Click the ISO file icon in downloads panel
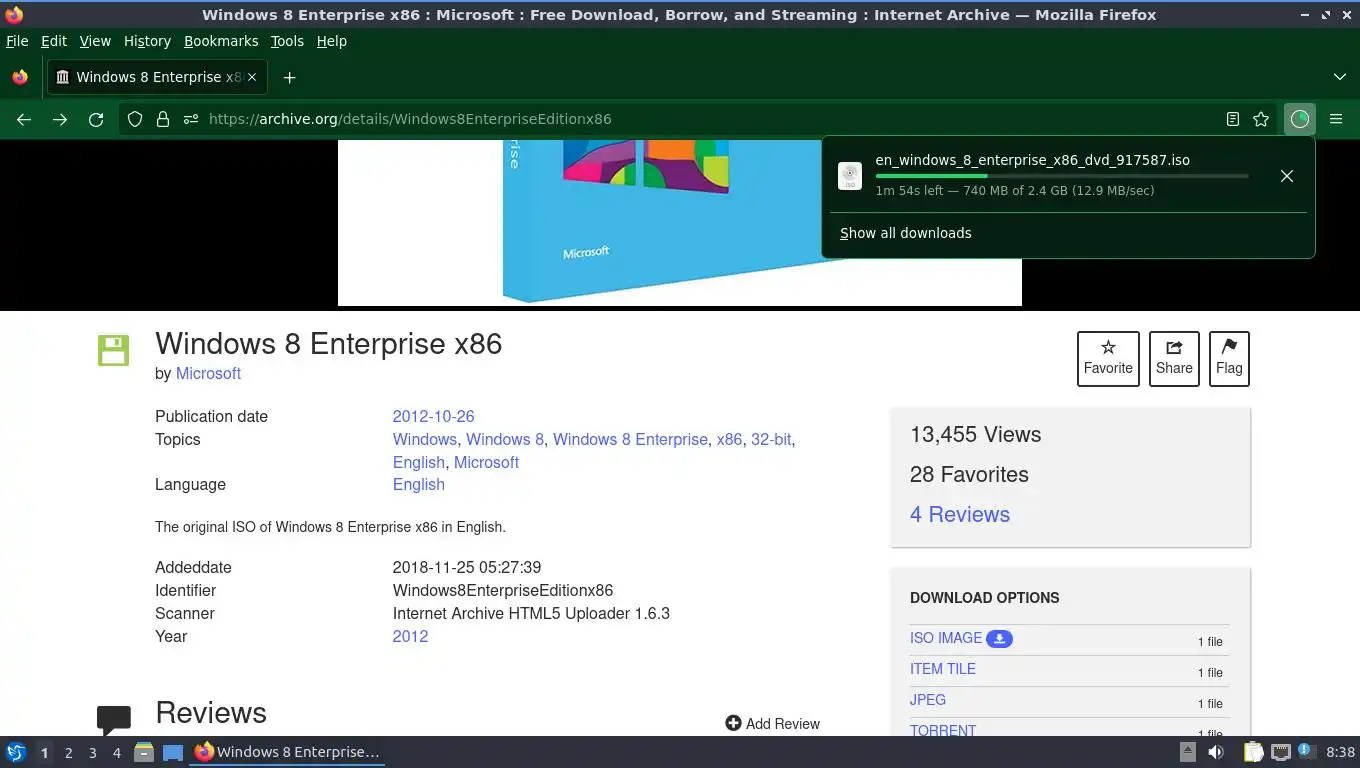This screenshot has width=1360, height=768. tap(850, 176)
